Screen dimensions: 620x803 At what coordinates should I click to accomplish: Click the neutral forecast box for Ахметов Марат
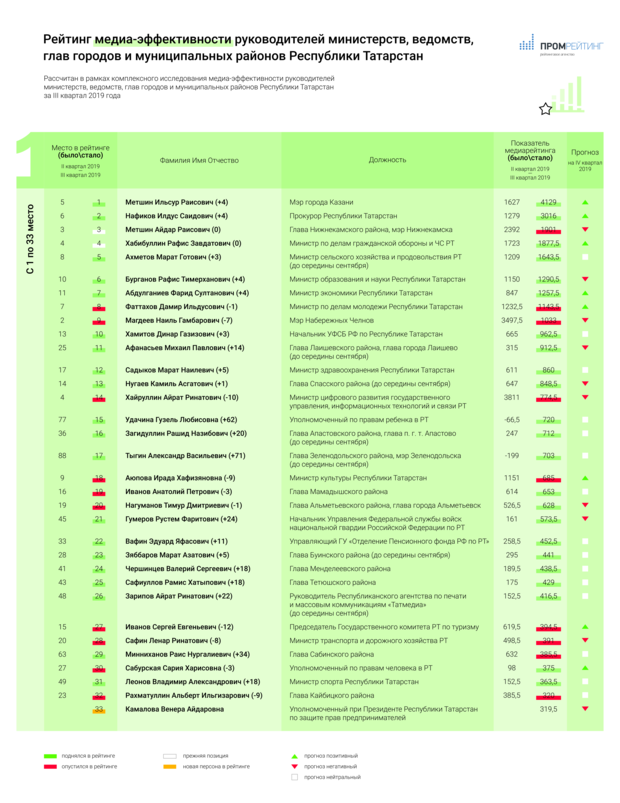pyautogui.click(x=585, y=259)
